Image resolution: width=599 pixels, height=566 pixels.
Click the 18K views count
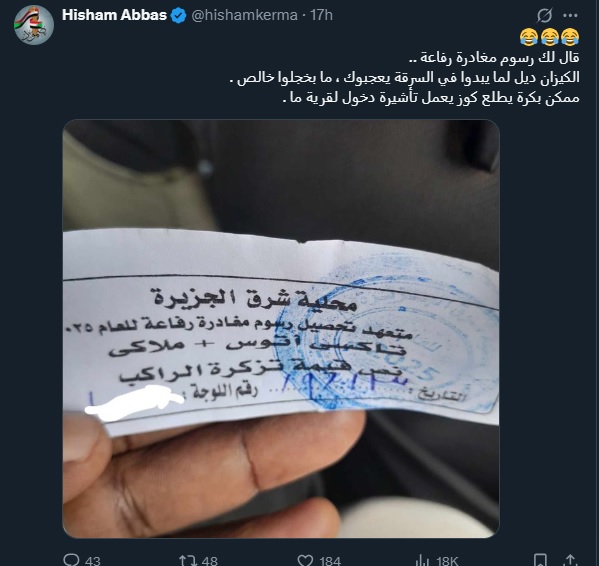[x=447, y=561]
